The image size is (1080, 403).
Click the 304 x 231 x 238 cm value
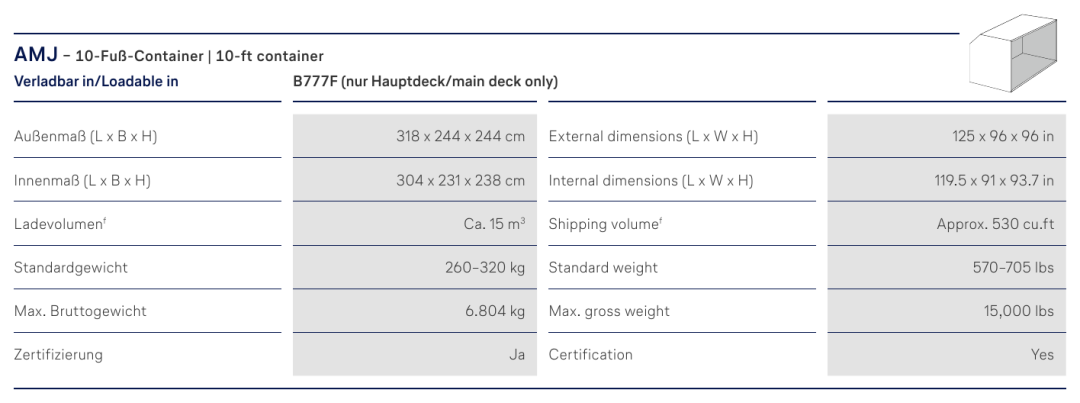click(x=460, y=180)
